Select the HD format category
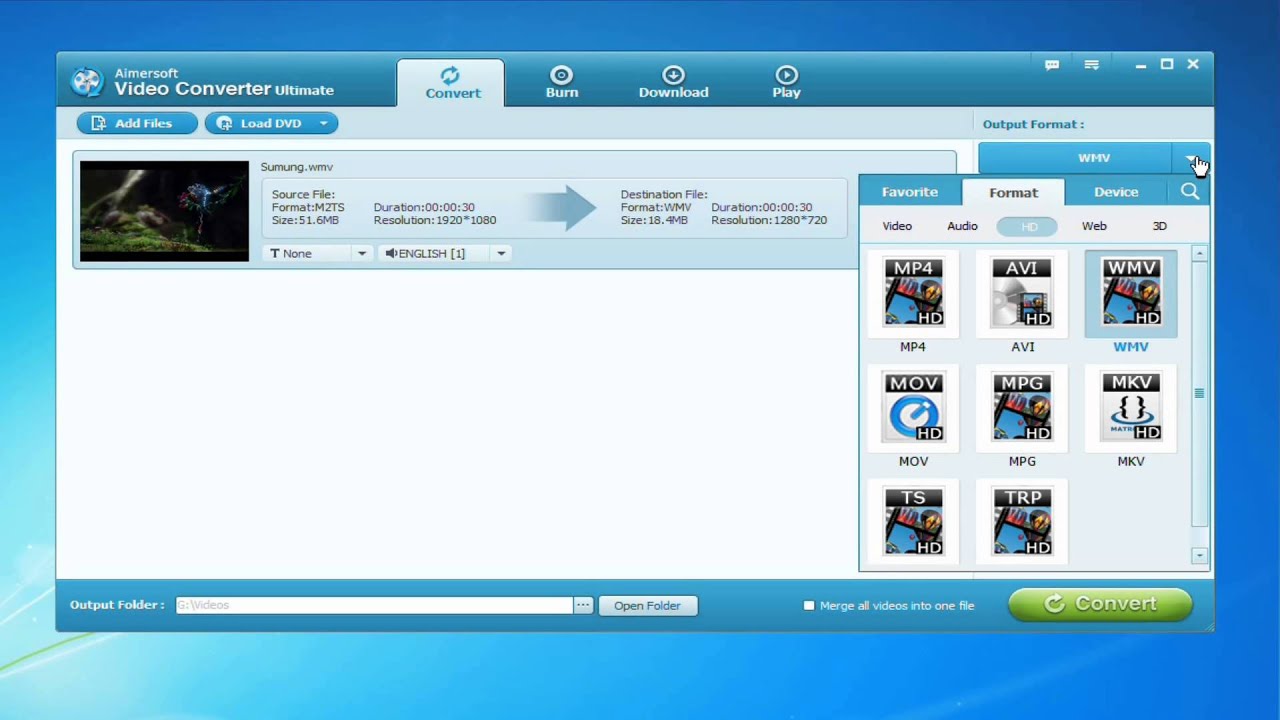This screenshot has width=1280, height=720. [x=1028, y=226]
